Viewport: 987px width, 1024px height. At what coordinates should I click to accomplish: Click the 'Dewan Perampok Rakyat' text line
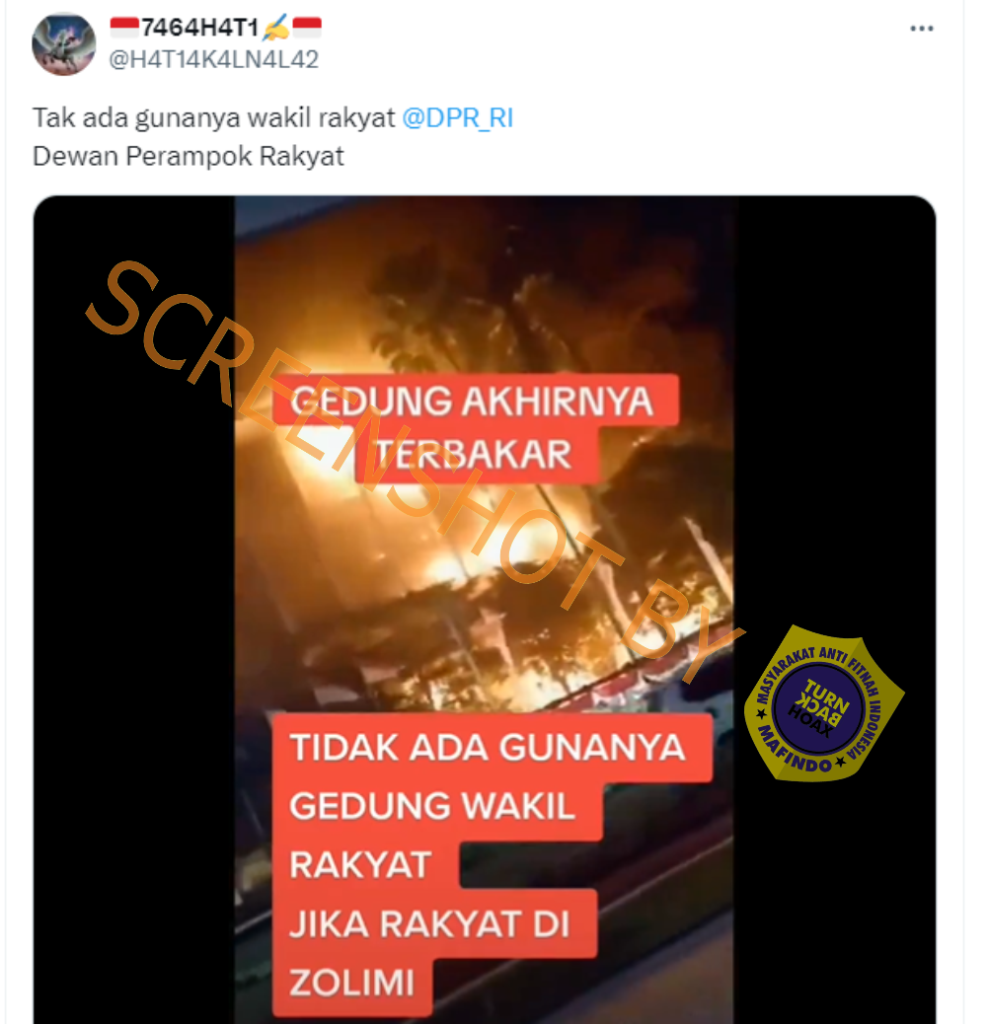point(188,157)
